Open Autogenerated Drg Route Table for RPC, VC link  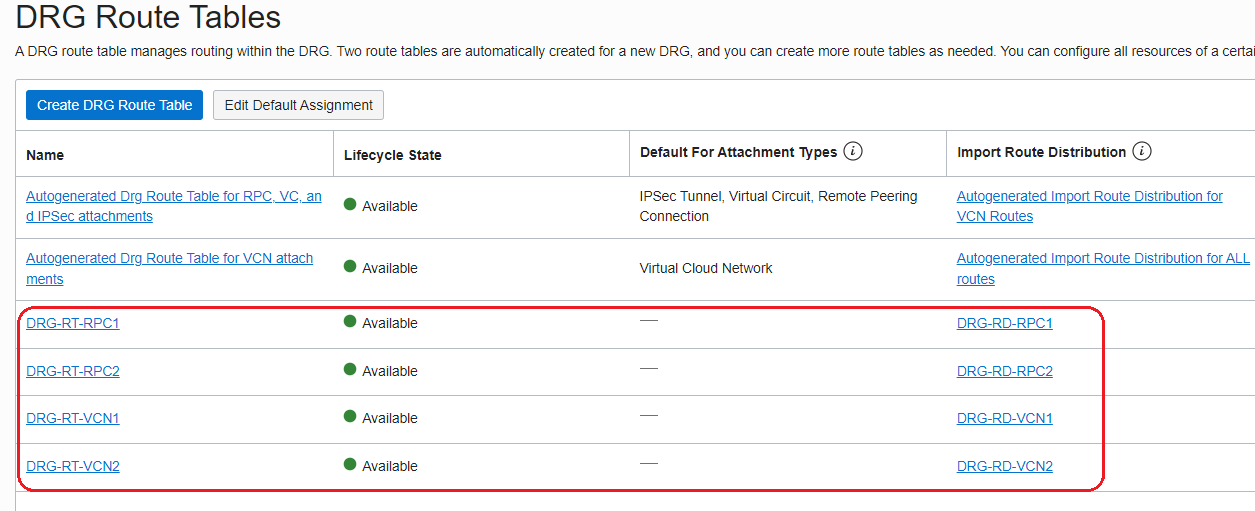[x=173, y=197]
